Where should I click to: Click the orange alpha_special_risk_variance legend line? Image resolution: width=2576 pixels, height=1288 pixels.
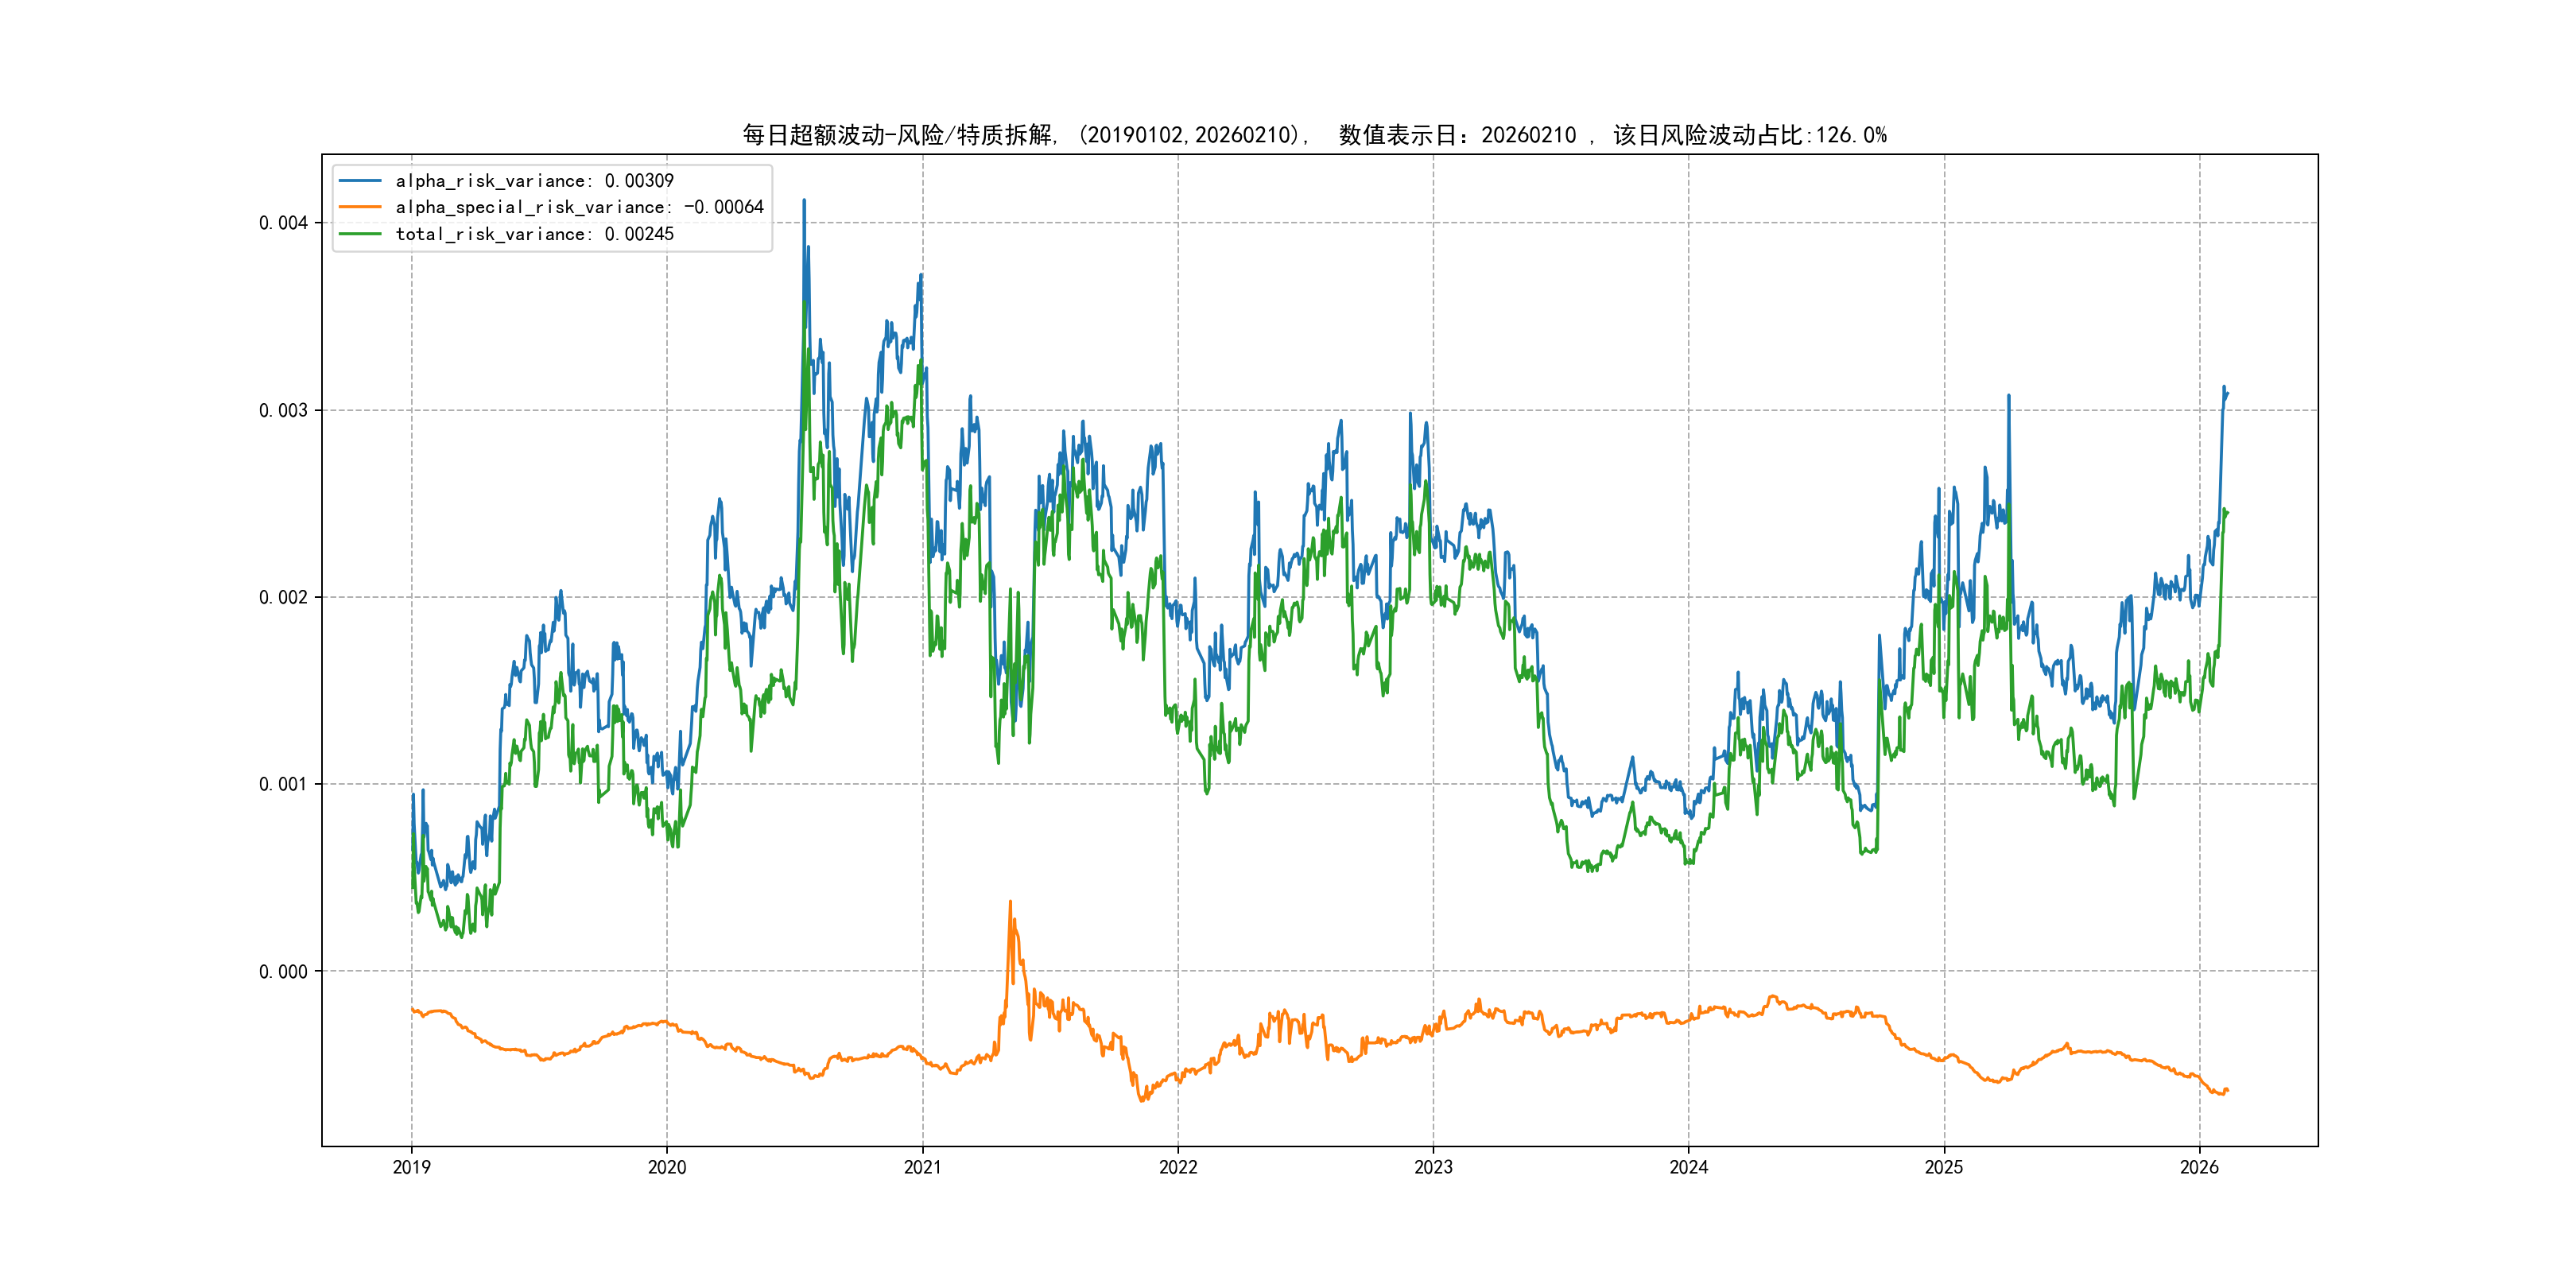click(x=360, y=207)
